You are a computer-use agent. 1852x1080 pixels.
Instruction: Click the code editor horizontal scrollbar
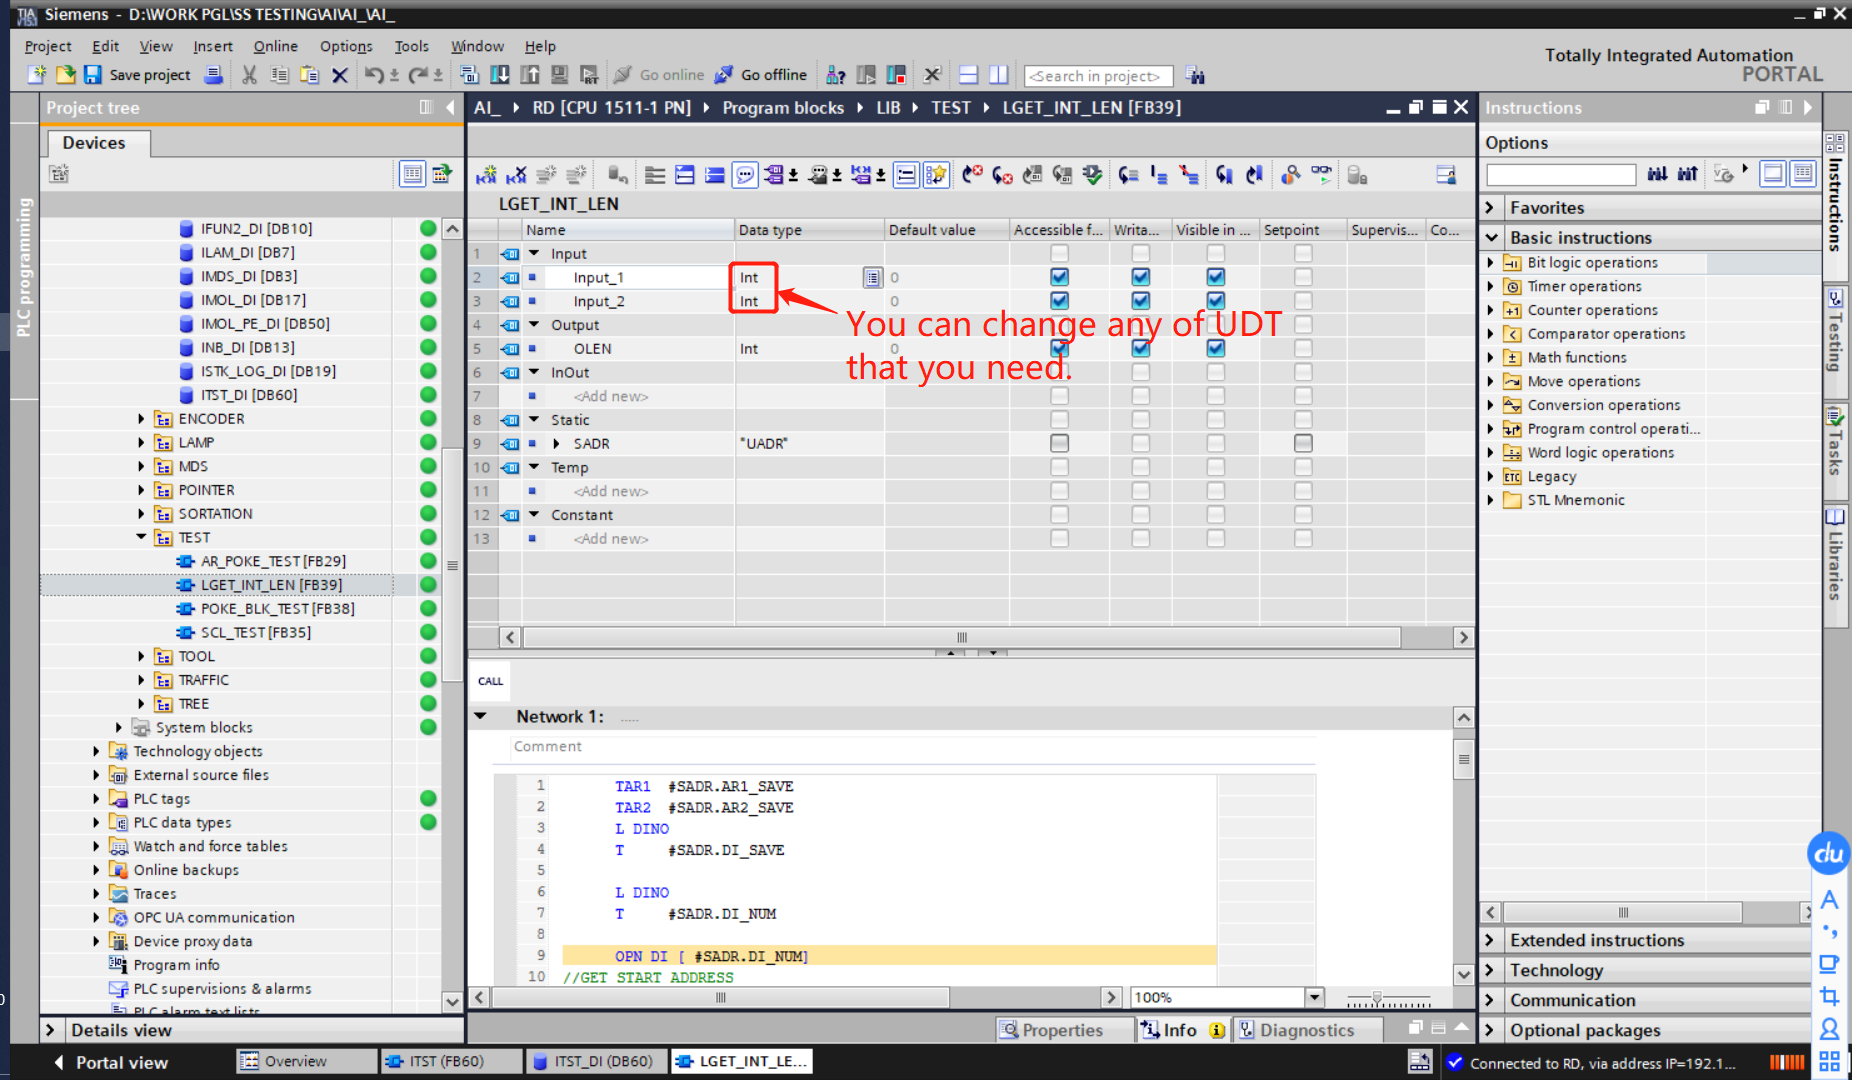click(720, 997)
